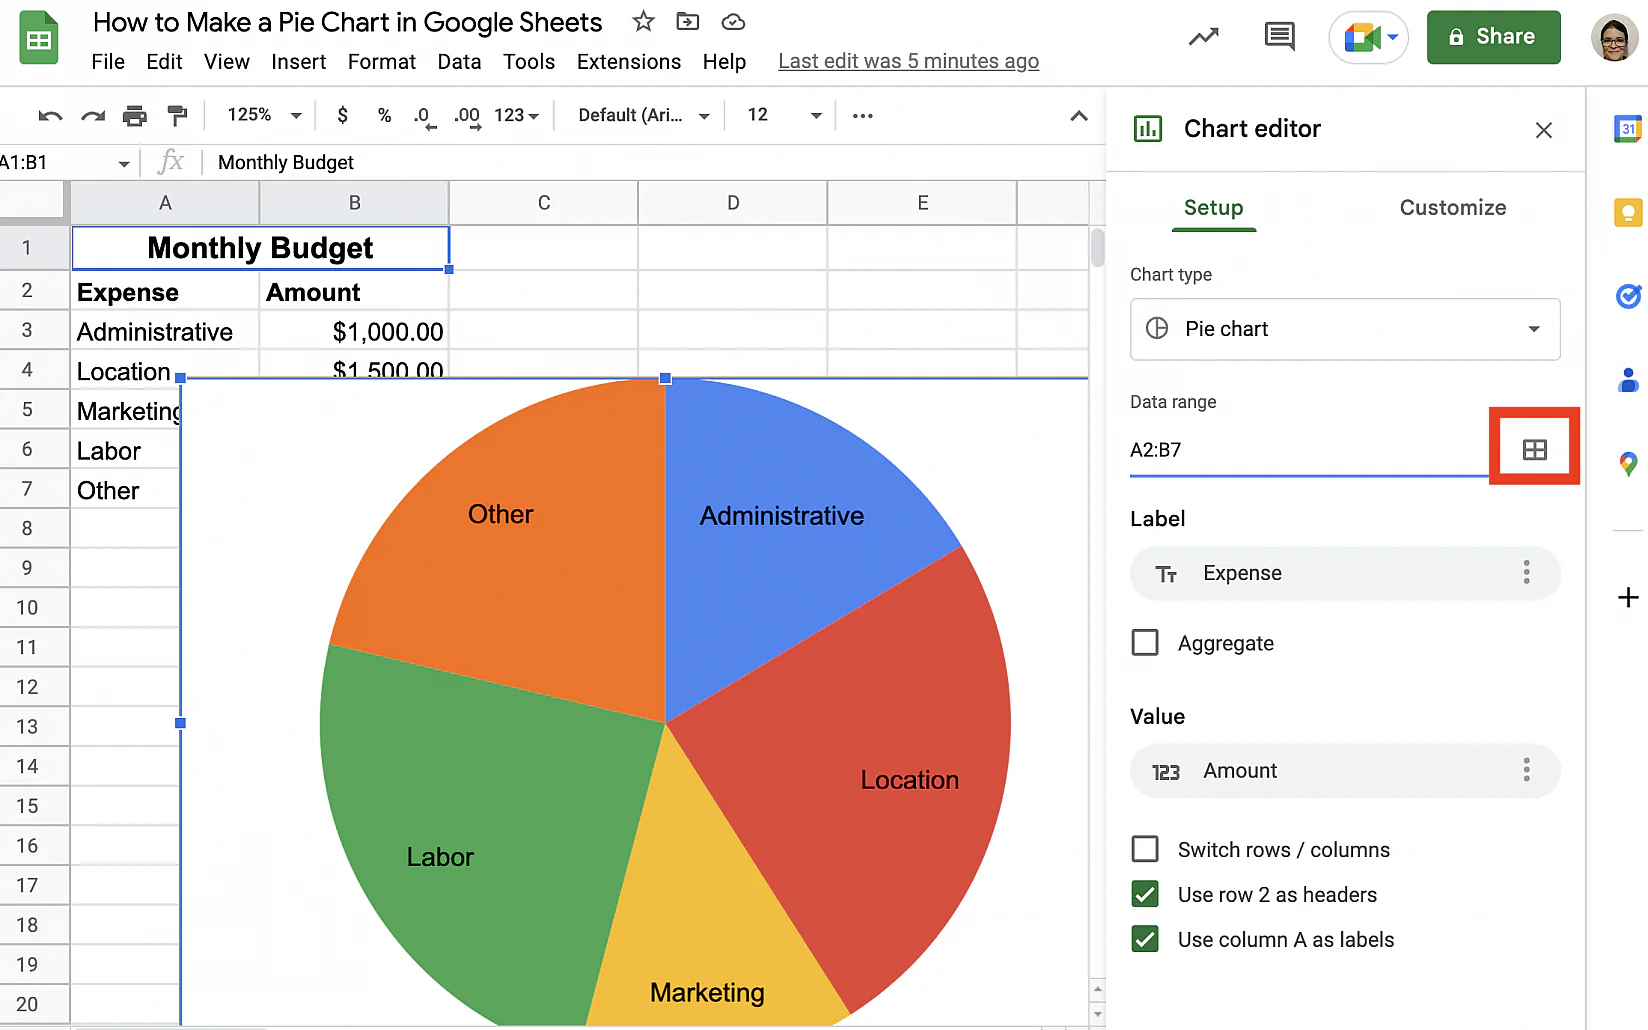Enable Switch rows / columns
Image resolution: width=1648 pixels, height=1030 pixels.
click(1145, 848)
